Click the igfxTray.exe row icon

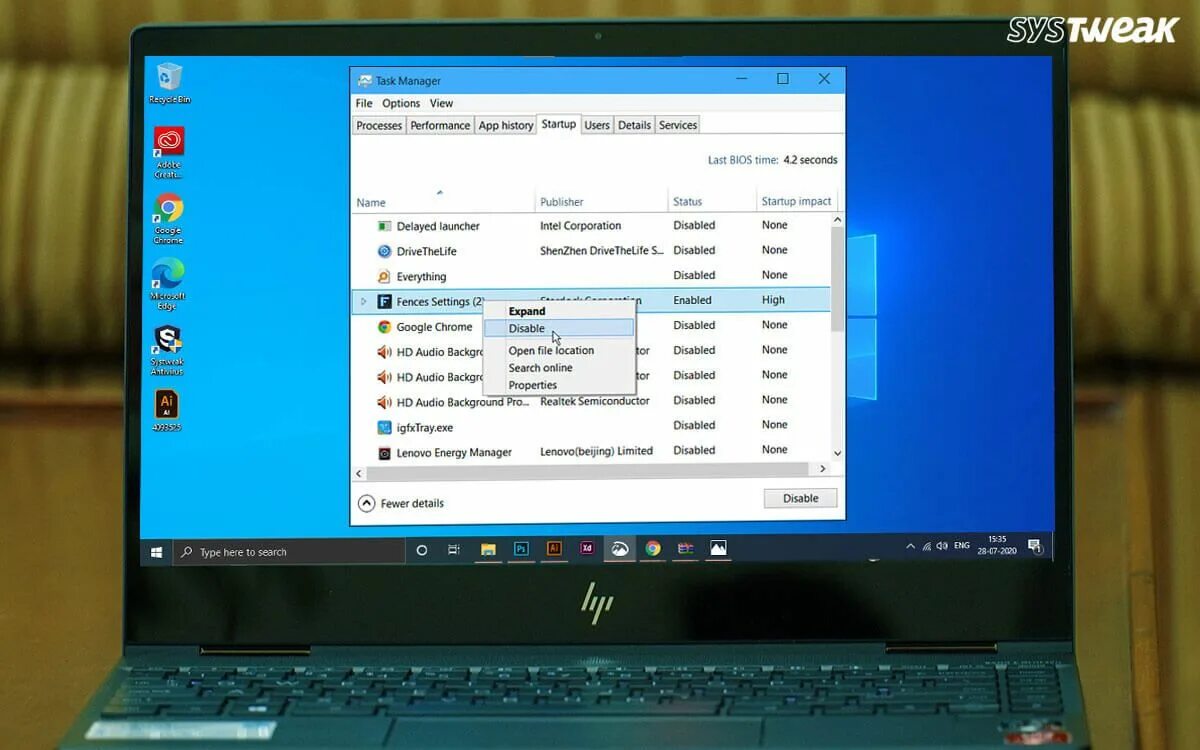point(384,427)
